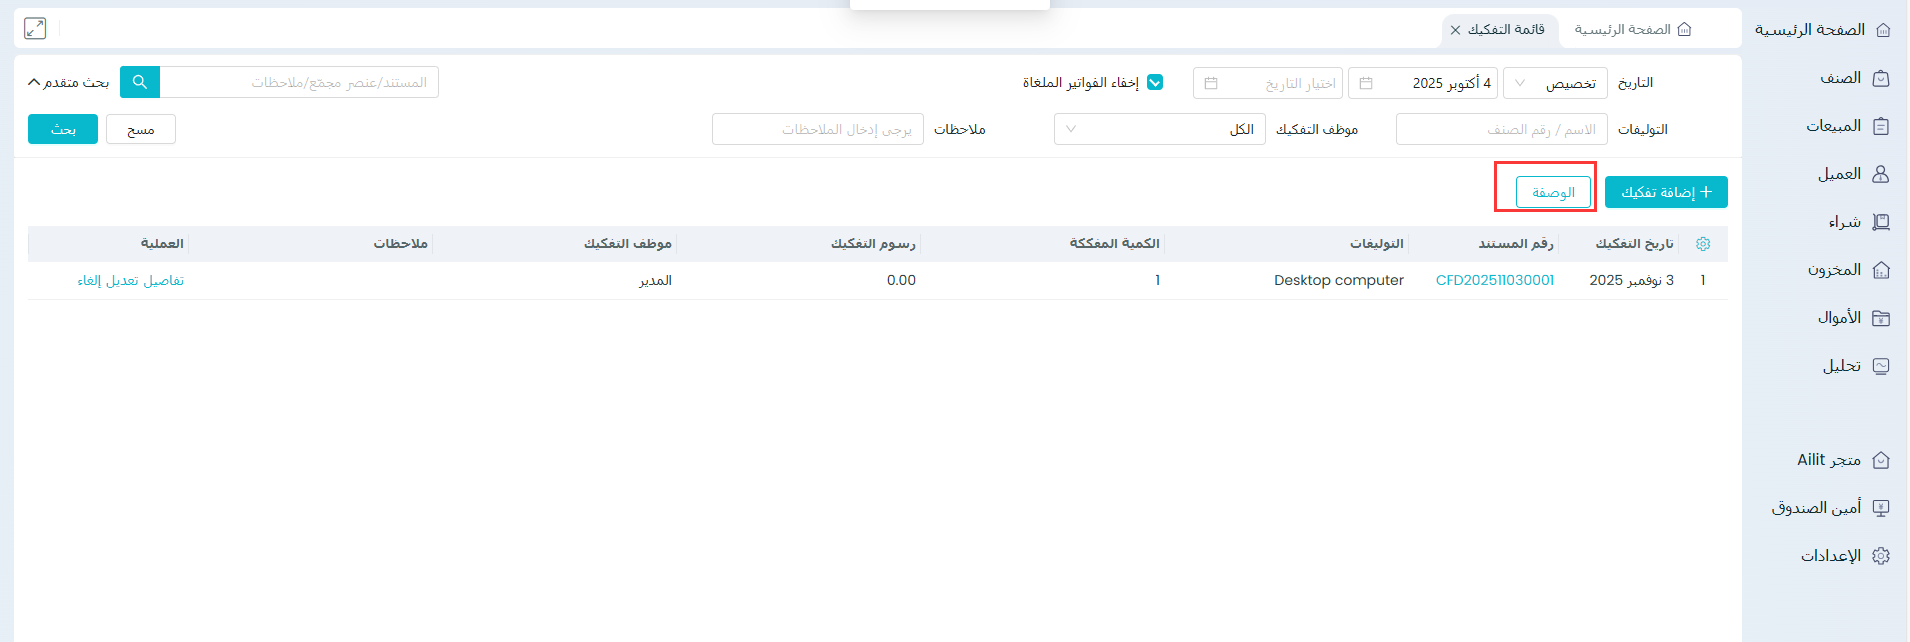Close the قائمة التفكيك tab
The image size is (1910, 642).
1455,30
